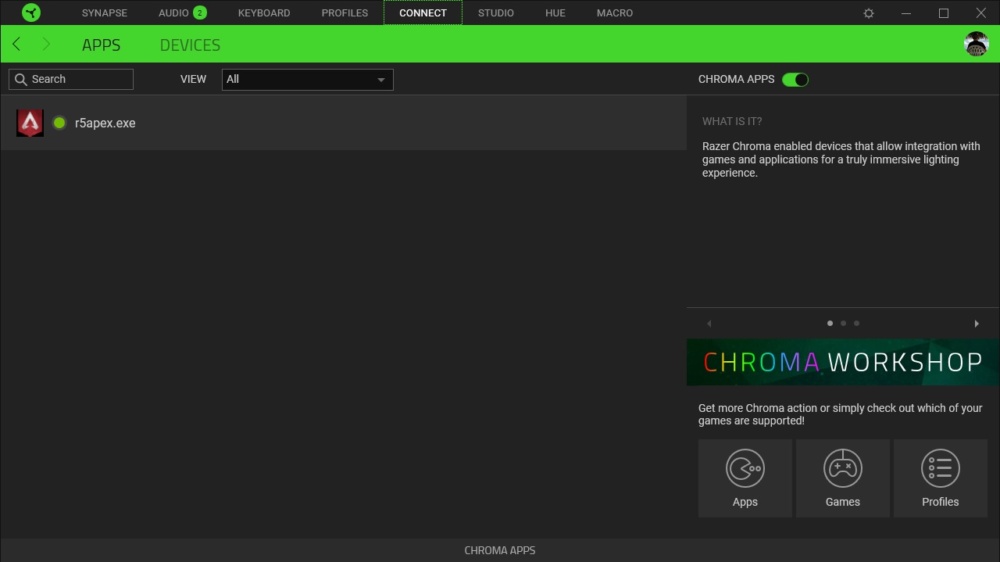
Task: Open the Studio tab
Action: click(x=496, y=13)
